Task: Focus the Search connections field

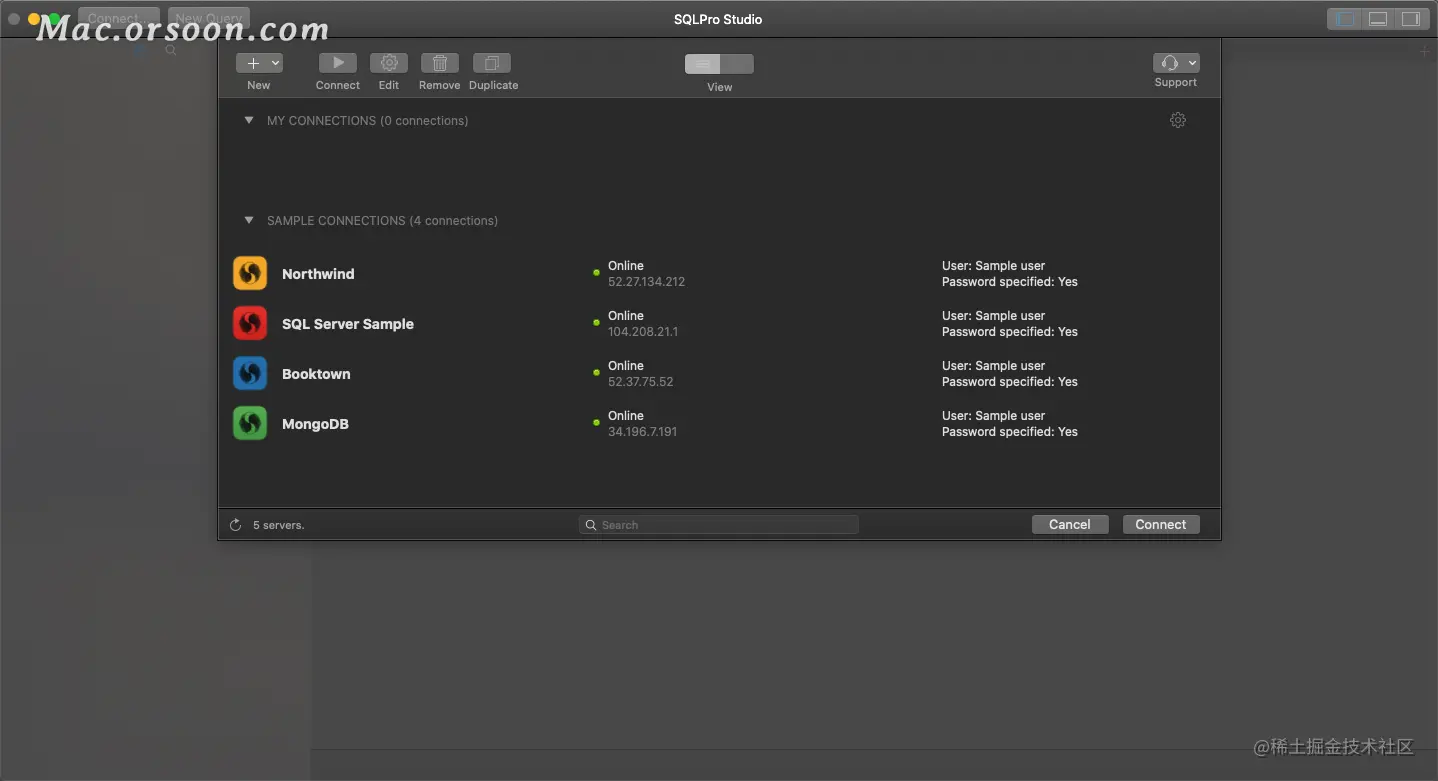Action: pos(718,525)
